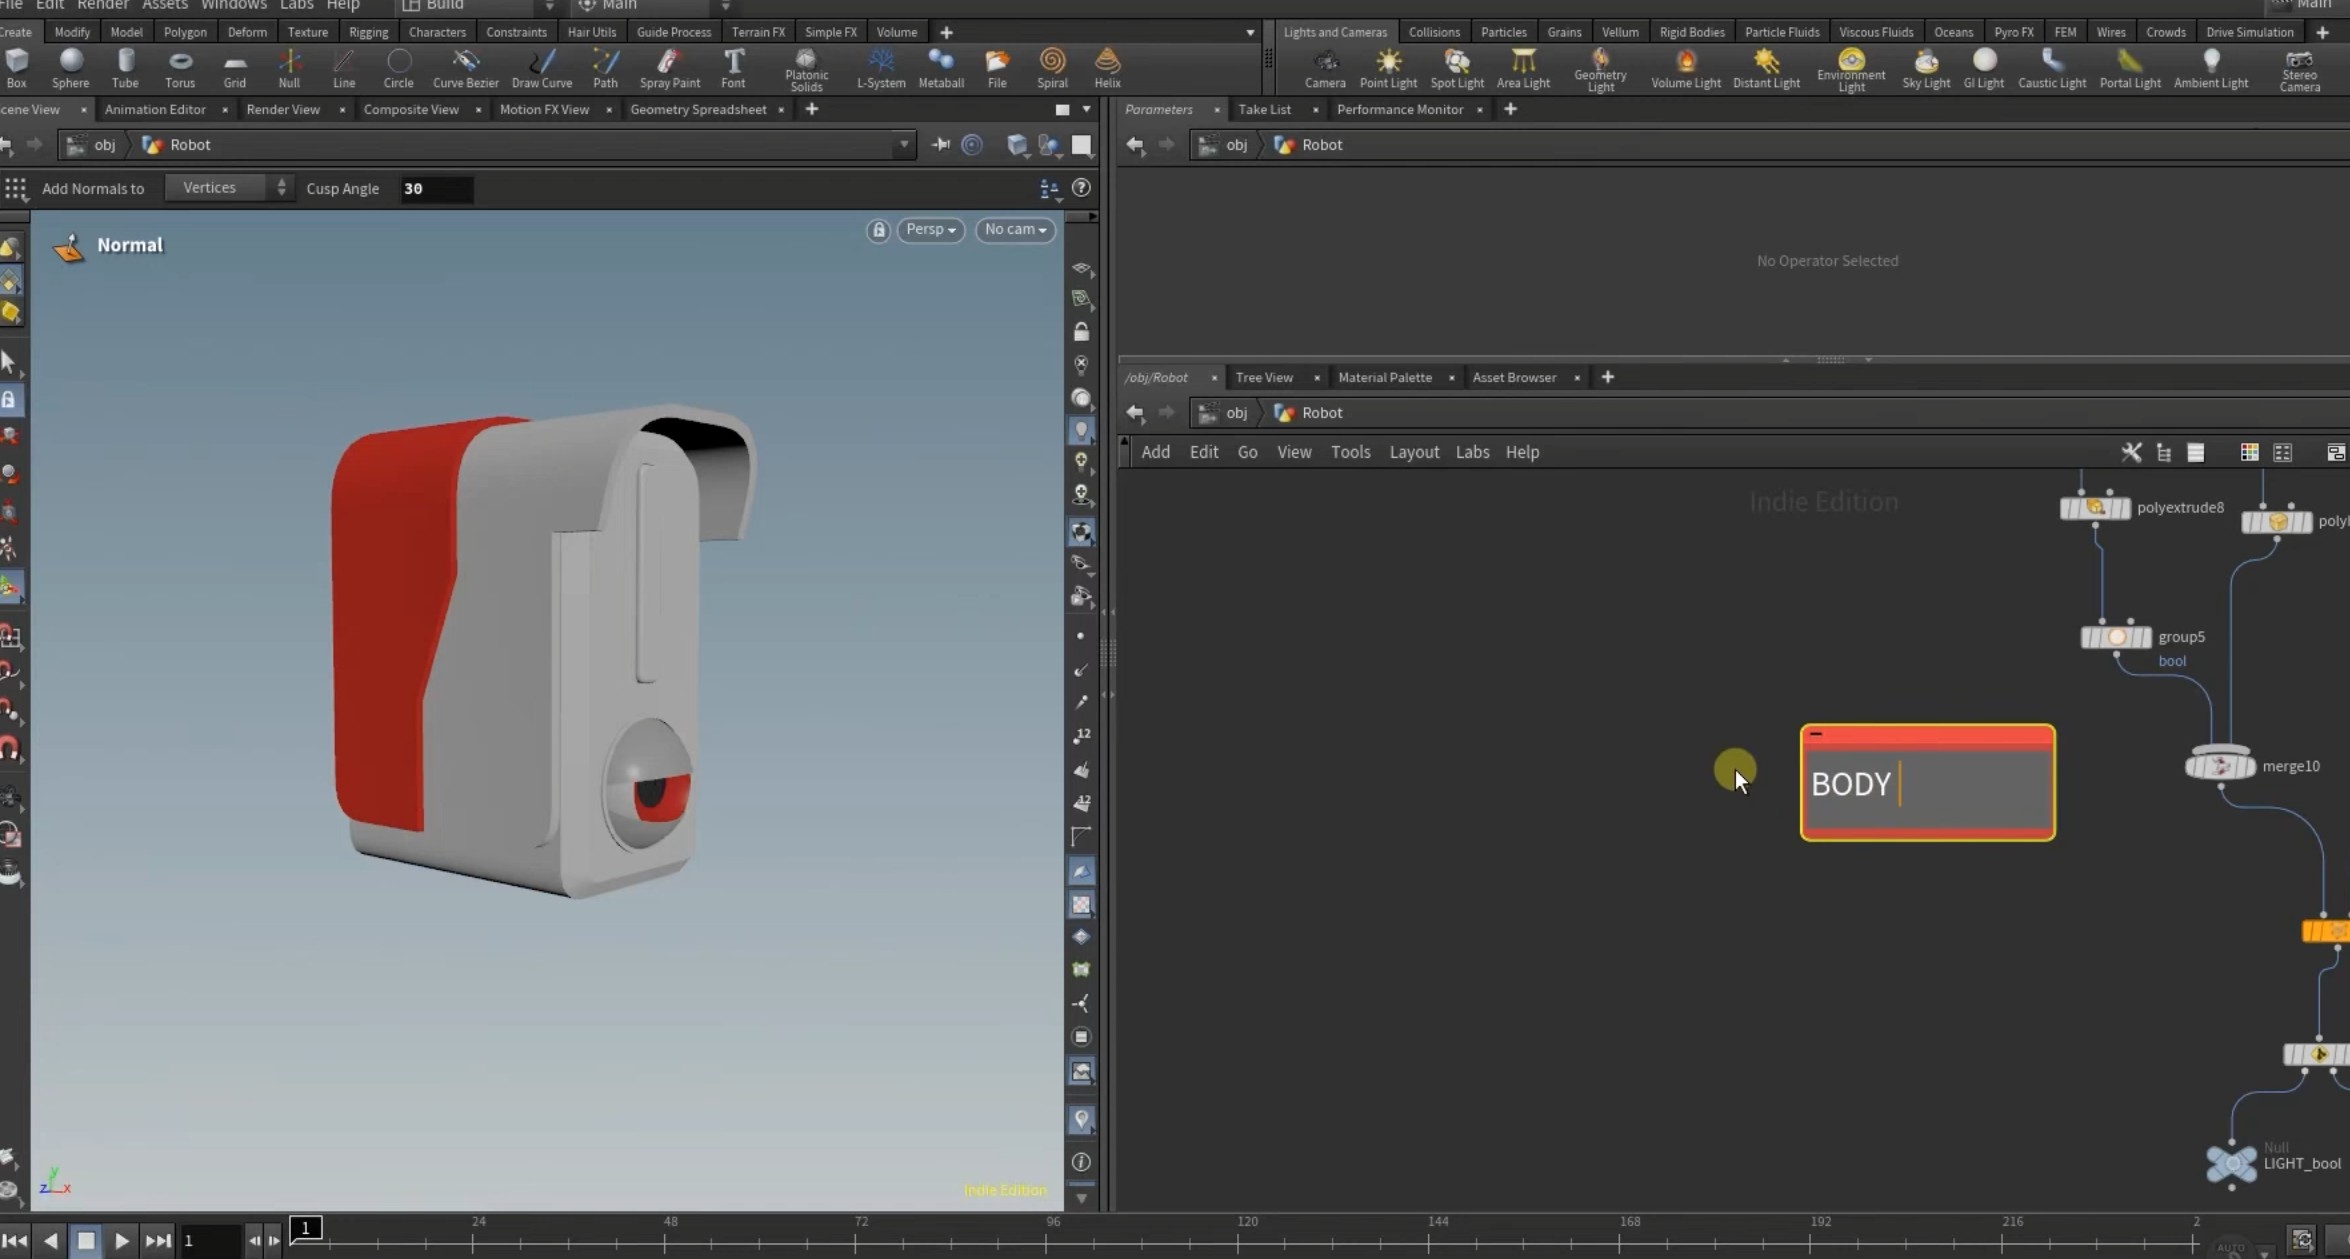Click the merge10 node icon
Viewport: 2350px width, 1259px height.
(2220, 766)
